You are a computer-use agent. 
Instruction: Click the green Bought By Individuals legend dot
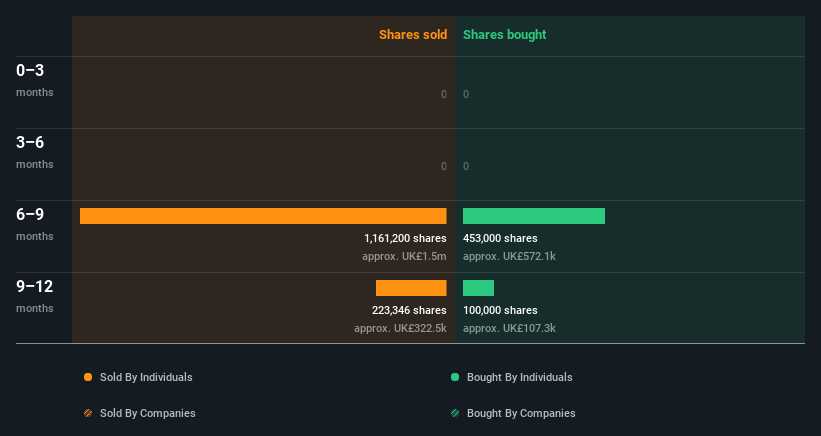(455, 377)
